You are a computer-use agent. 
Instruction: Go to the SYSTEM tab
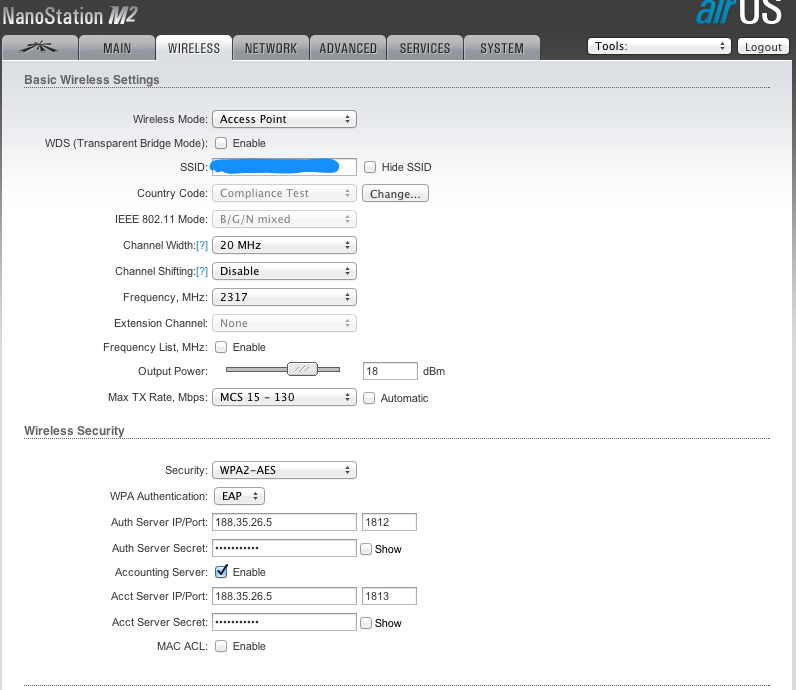pyautogui.click(x=501, y=48)
